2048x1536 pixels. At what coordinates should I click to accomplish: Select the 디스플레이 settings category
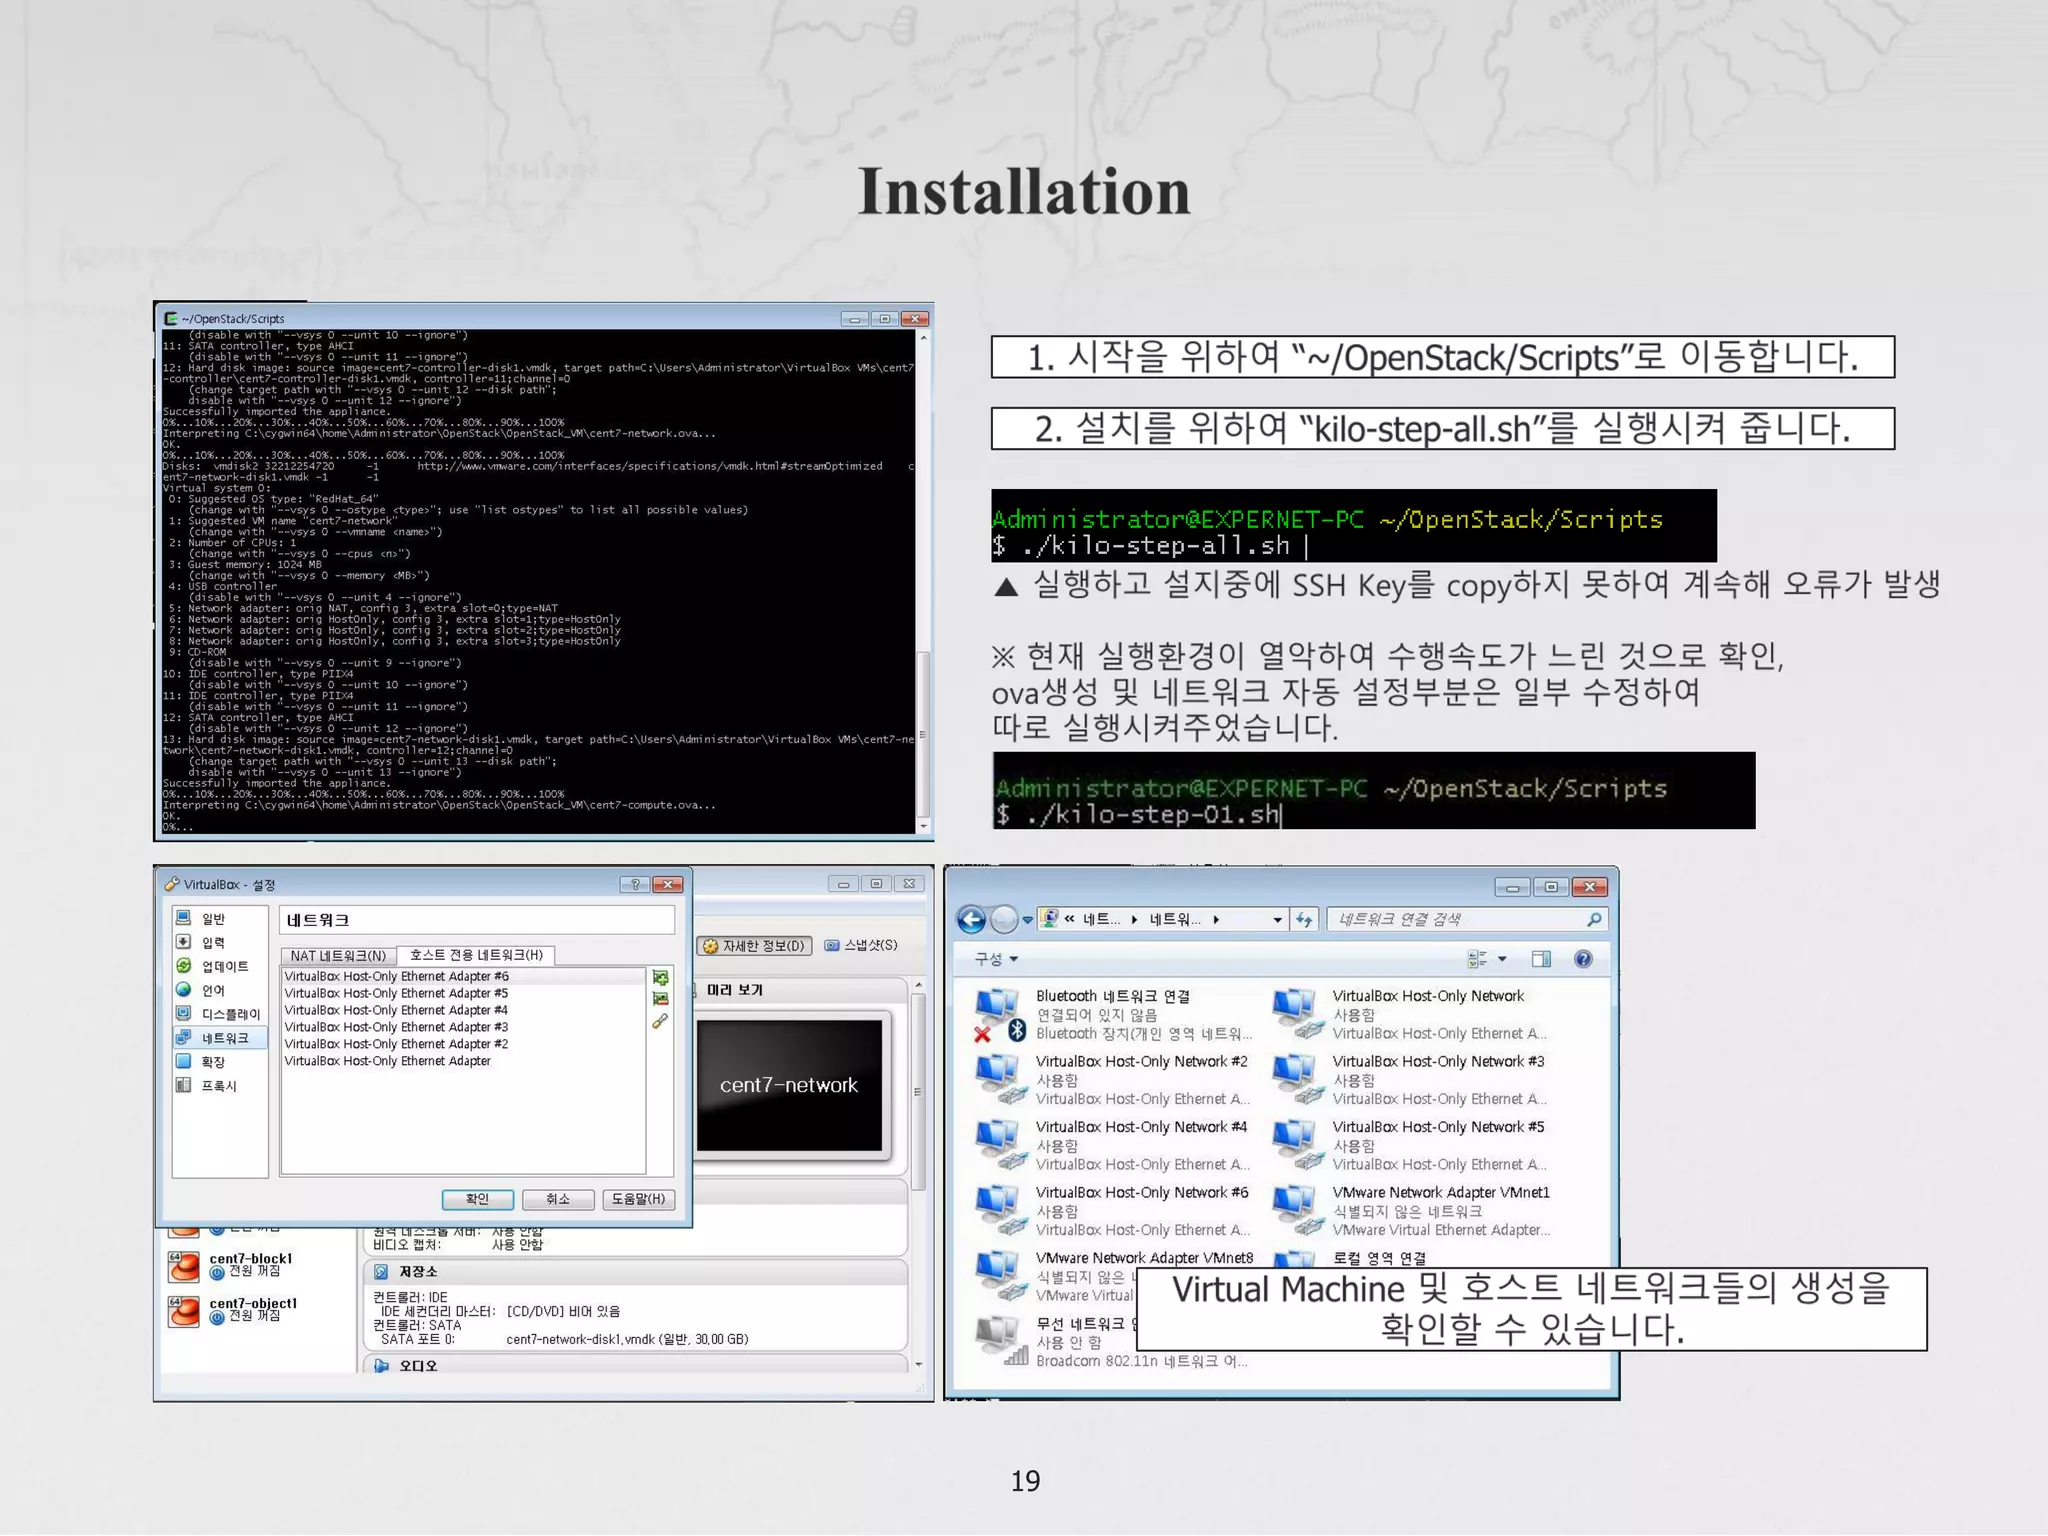pos(229,1014)
